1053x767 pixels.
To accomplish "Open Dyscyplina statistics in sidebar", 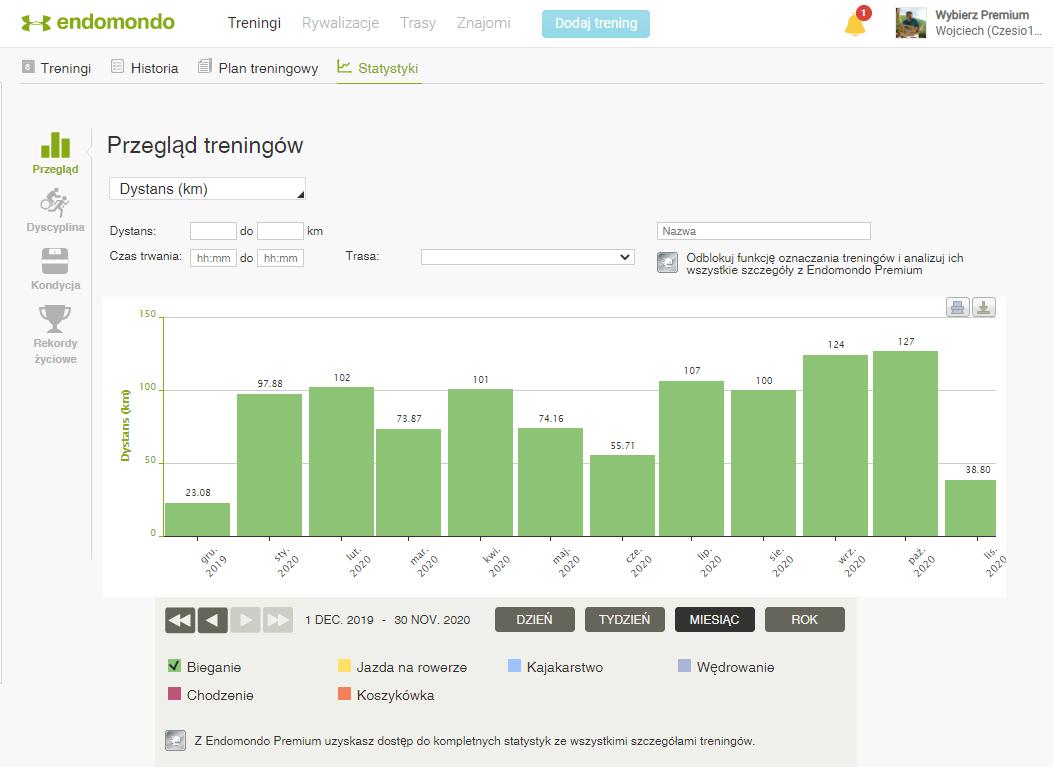I will click(x=55, y=211).
